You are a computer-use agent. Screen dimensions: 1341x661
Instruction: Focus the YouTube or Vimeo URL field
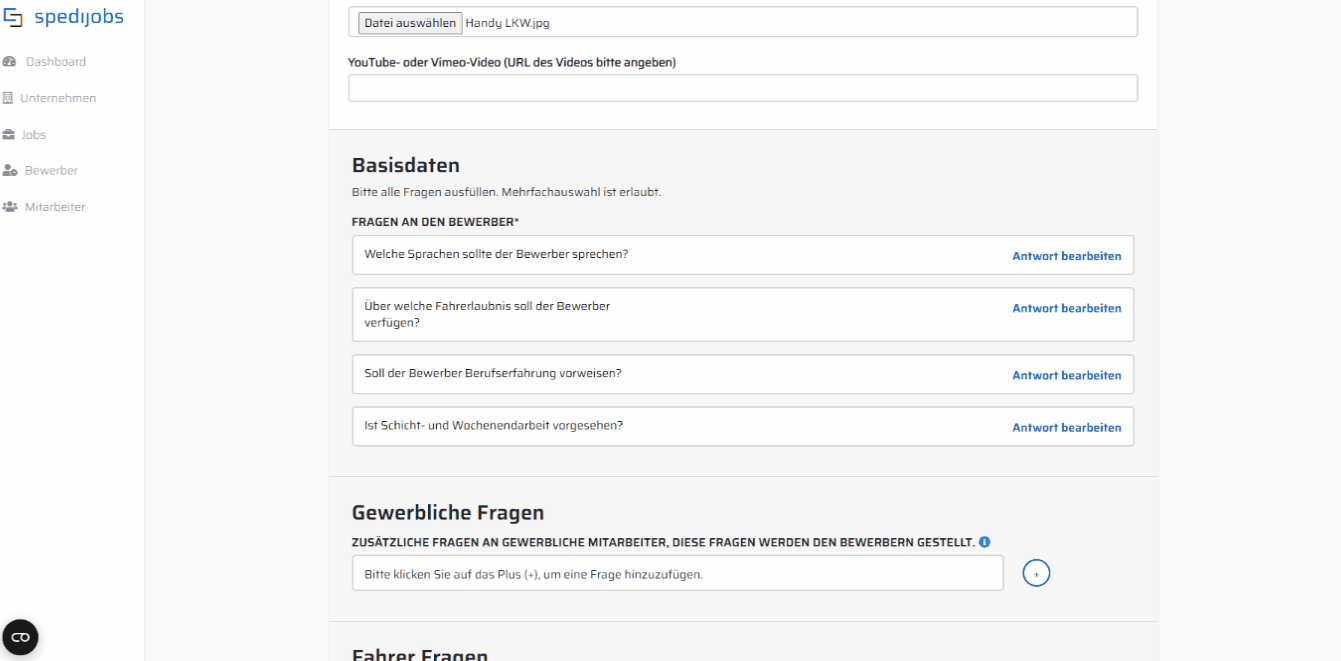click(742, 88)
